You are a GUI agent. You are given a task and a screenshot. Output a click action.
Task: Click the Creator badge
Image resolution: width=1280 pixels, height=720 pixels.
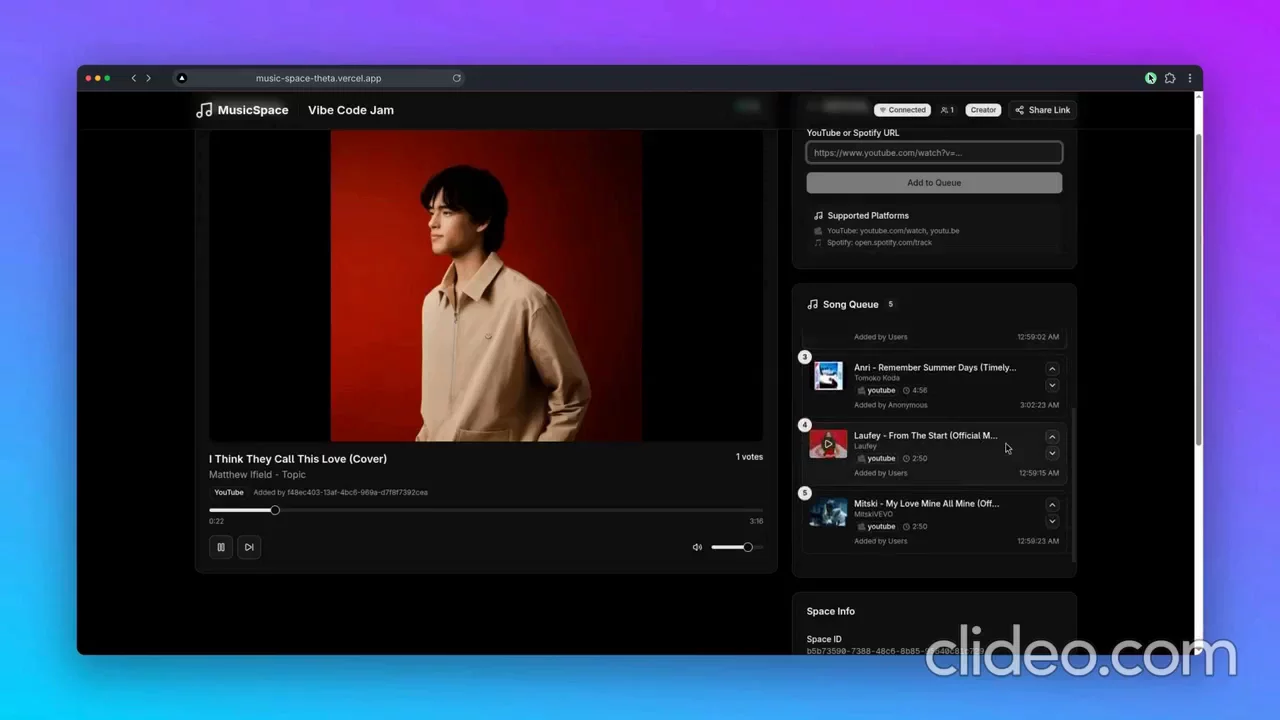983,110
